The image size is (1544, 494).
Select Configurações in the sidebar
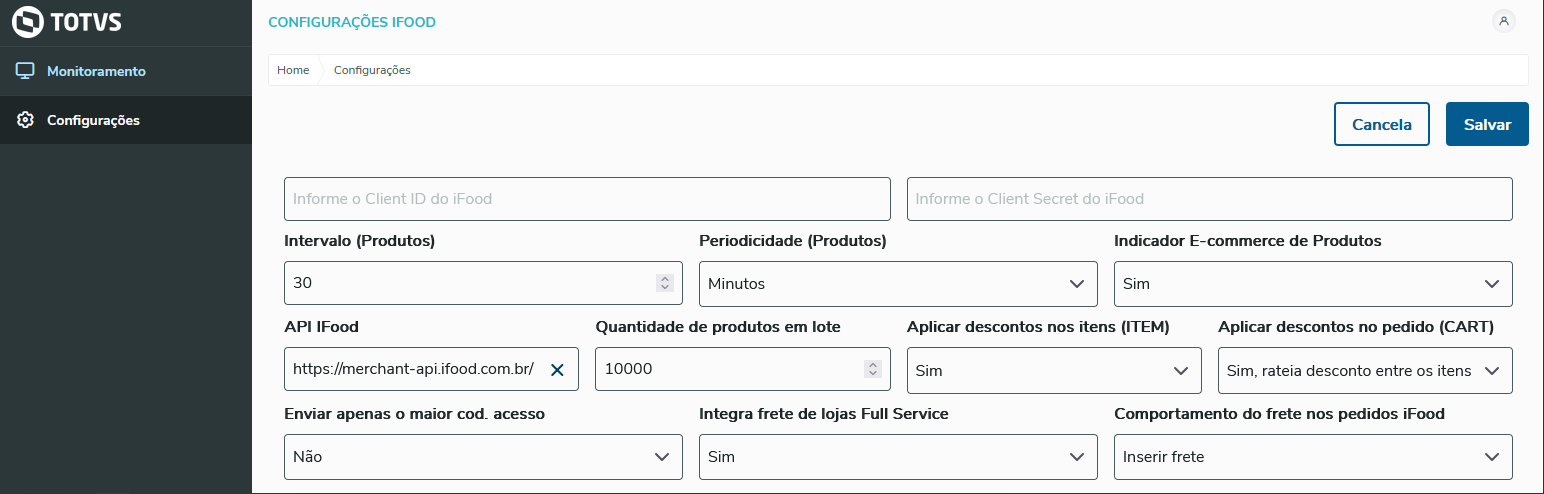[x=93, y=120]
